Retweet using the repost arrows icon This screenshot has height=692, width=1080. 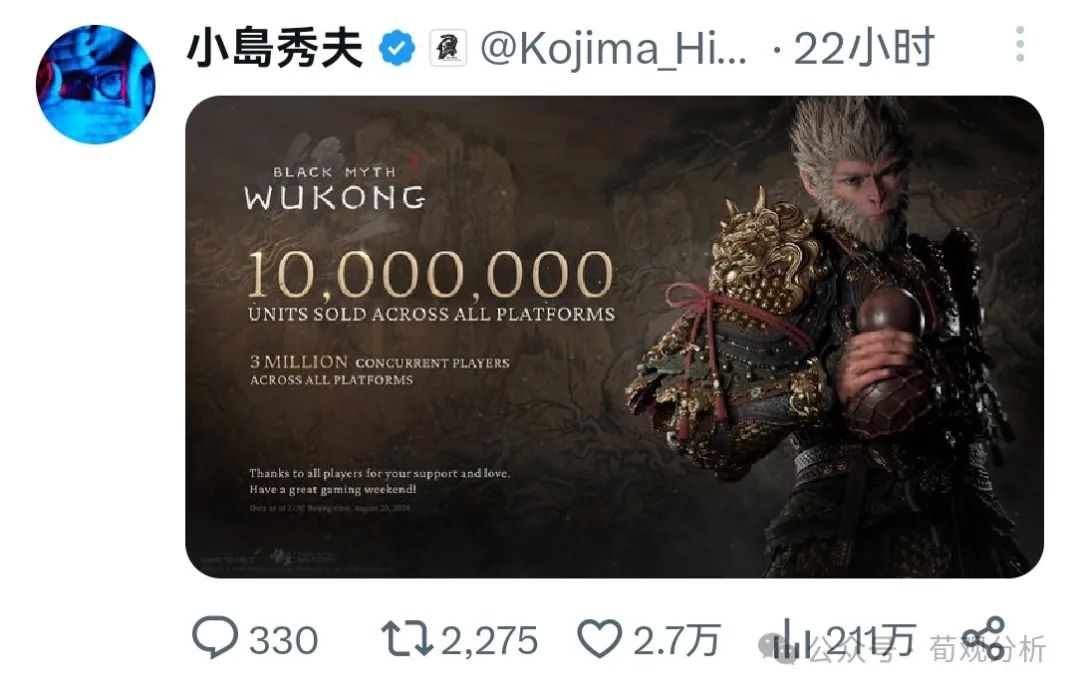click(x=407, y=638)
